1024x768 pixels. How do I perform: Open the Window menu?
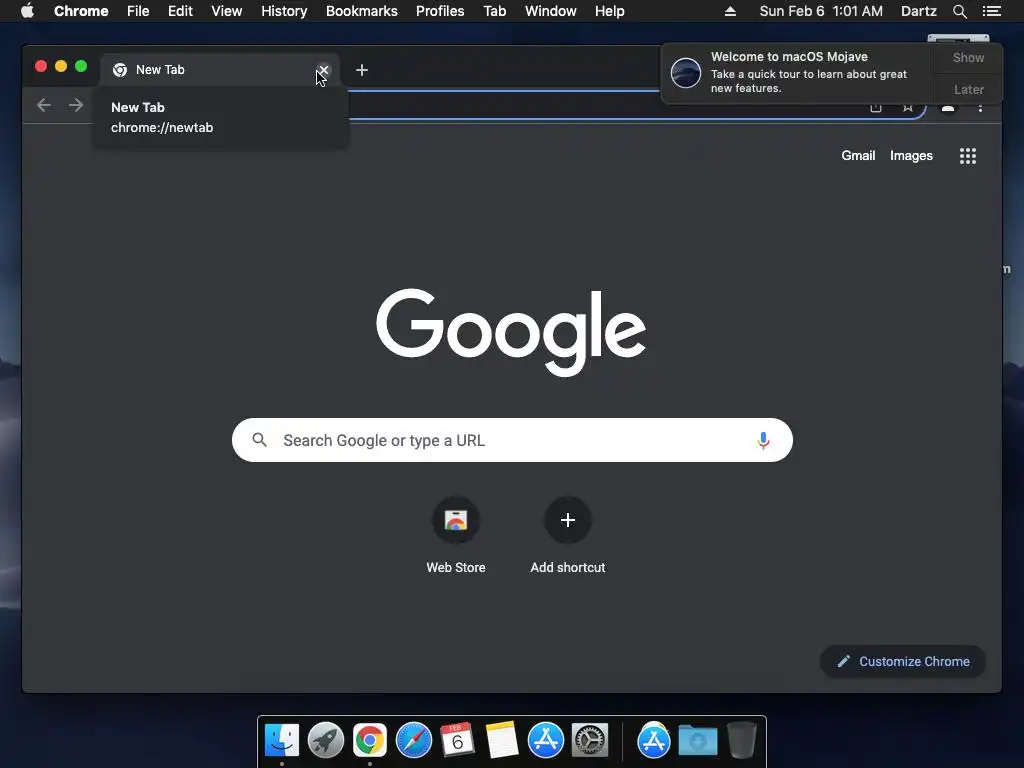[551, 11]
